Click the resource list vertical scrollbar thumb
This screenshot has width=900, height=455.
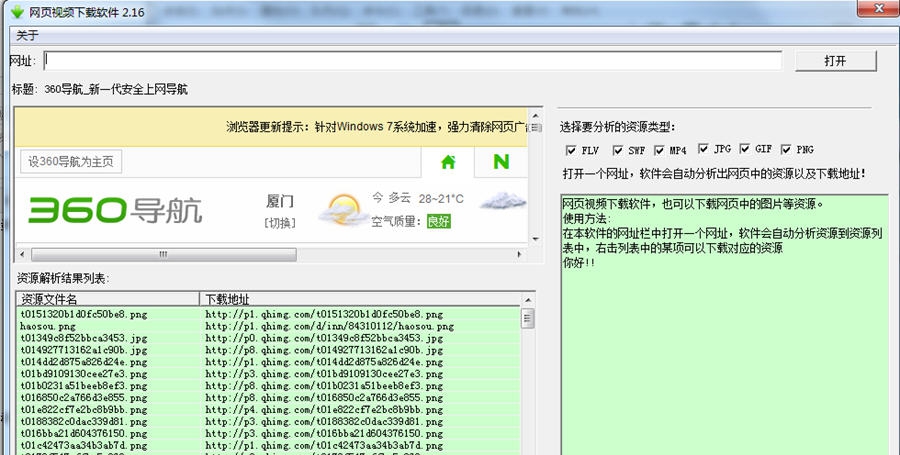(x=528, y=318)
